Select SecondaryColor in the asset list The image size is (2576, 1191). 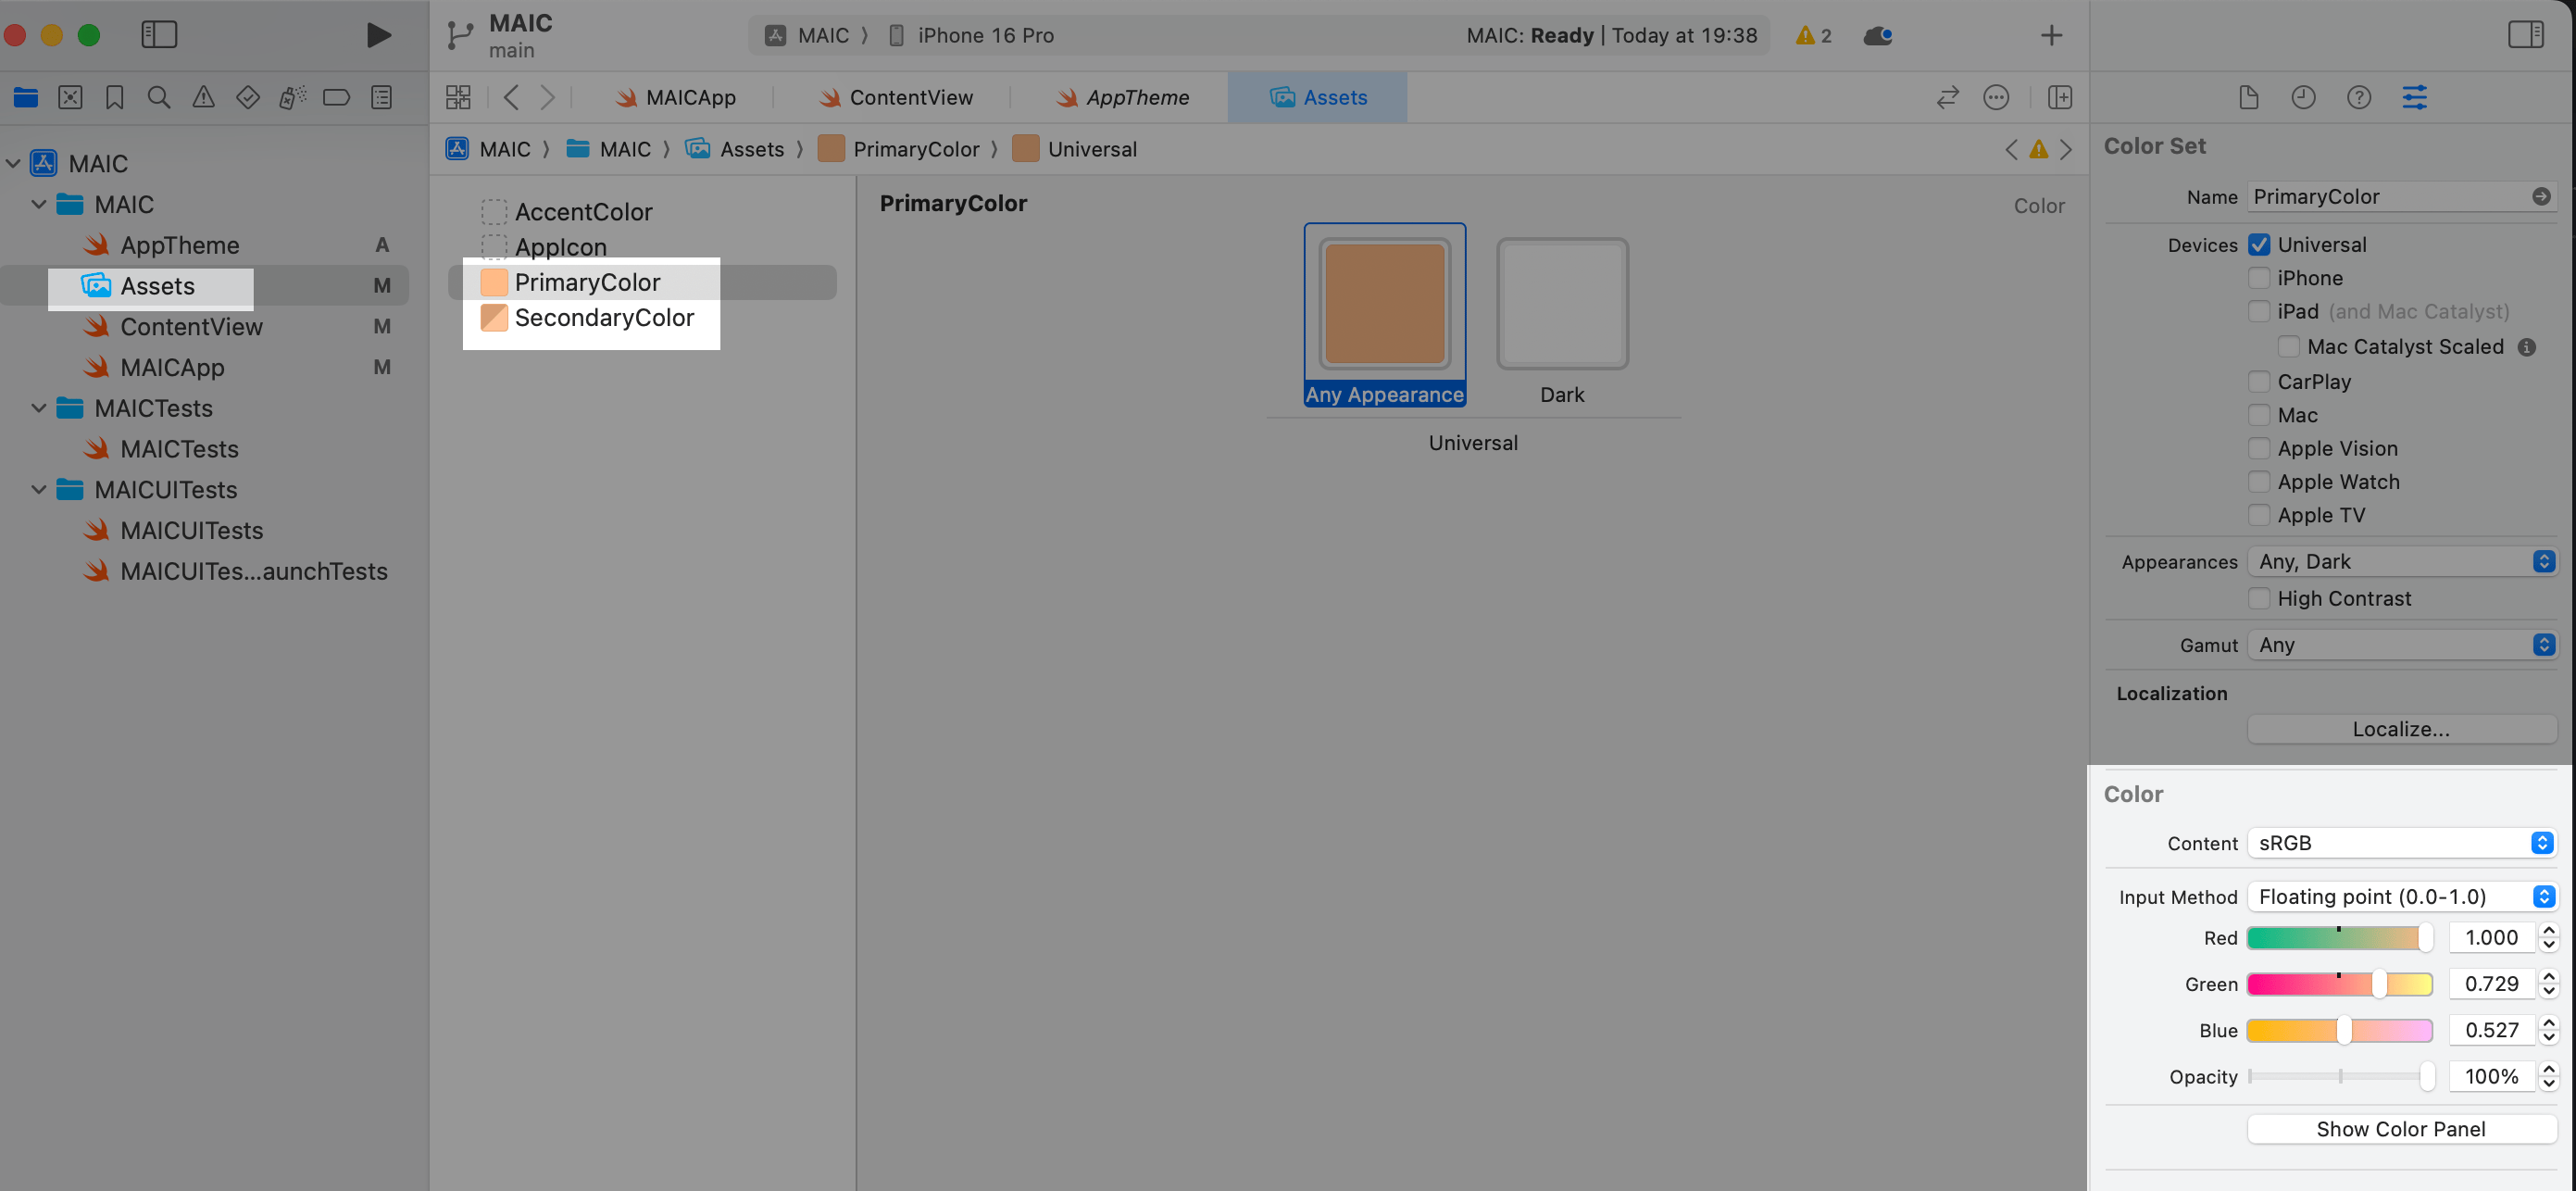tap(603, 318)
